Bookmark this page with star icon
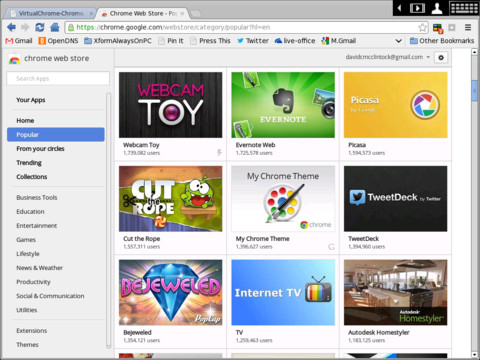Screen dimensions: 480x360 tap(422, 27)
